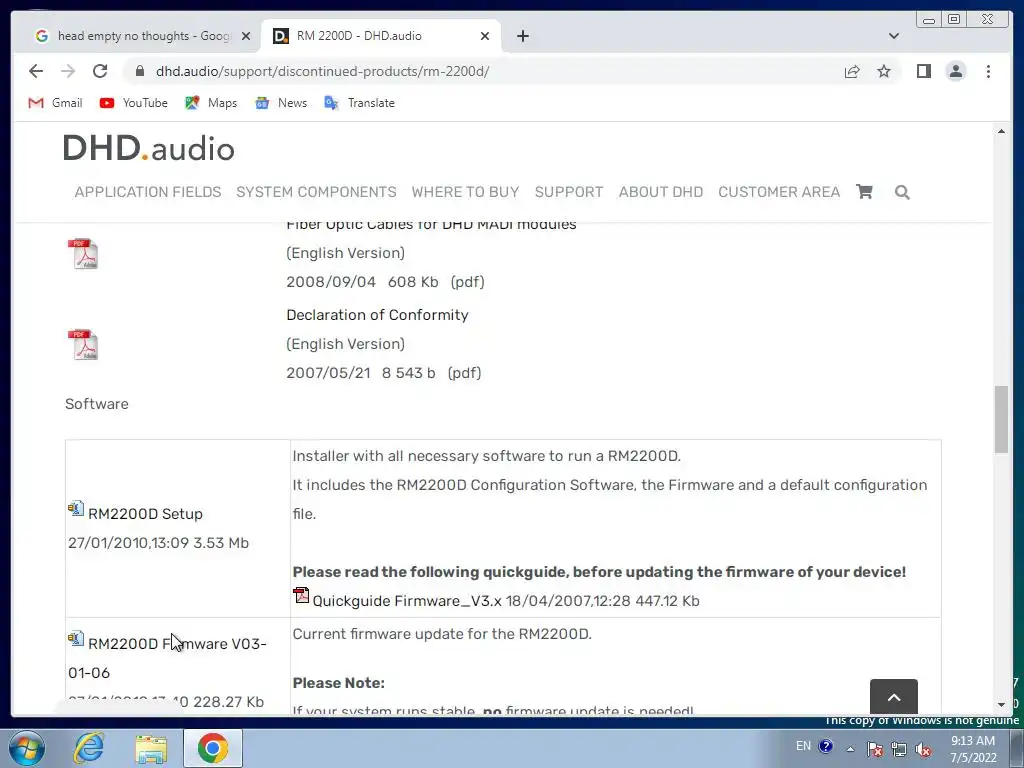Open the WHERE TO BUY menu
1024x768 pixels.
pyautogui.click(x=465, y=192)
